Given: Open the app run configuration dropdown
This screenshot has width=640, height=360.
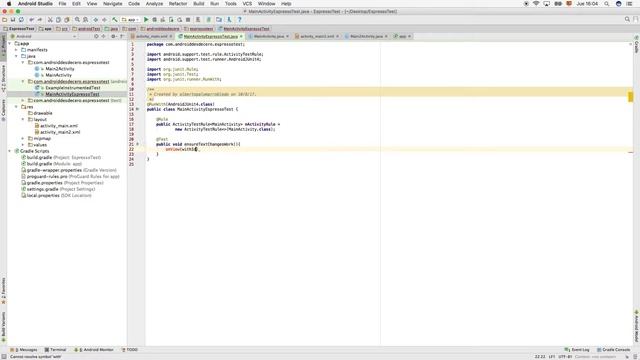Looking at the screenshot, I should (x=131, y=20).
